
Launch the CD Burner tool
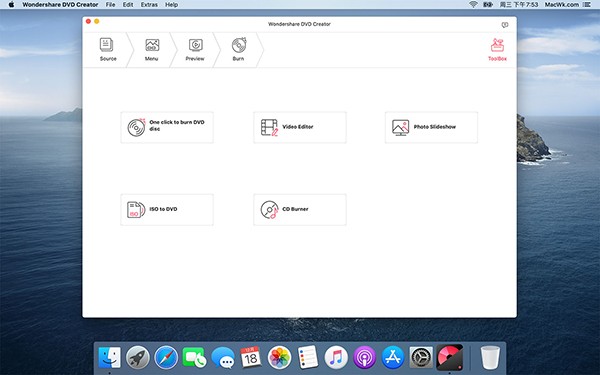click(x=300, y=210)
